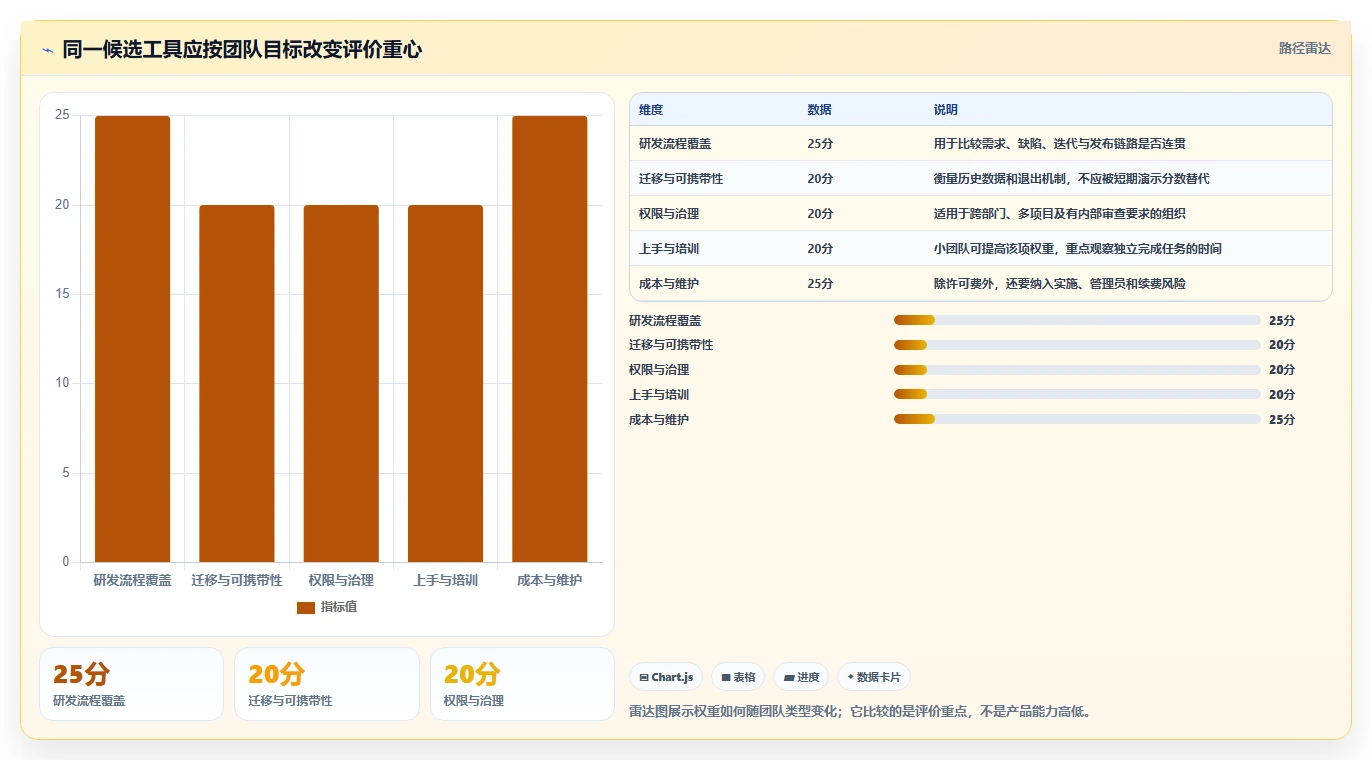Screen dimensions: 1372x760
Task: Click the 维度 column header
Action: pyautogui.click(x=651, y=110)
